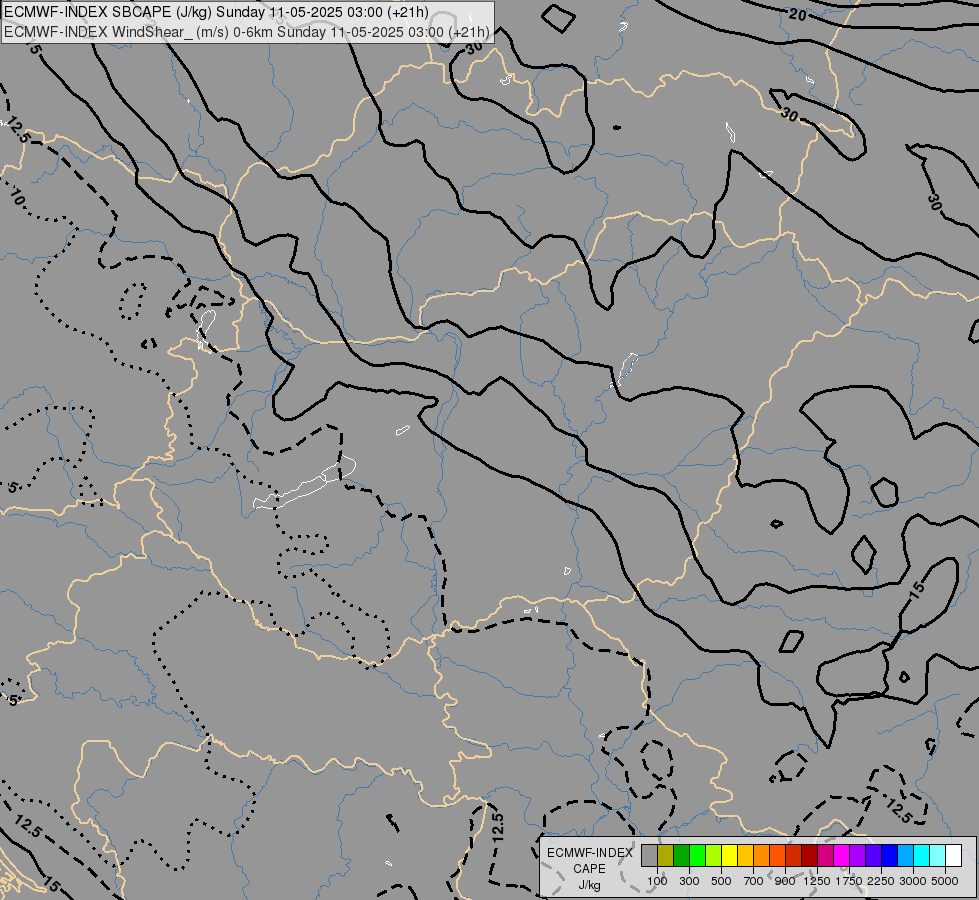Click the "ECMWF-INDEX" legend title
This screenshot has width=979, height=900.
pos(589,853)
